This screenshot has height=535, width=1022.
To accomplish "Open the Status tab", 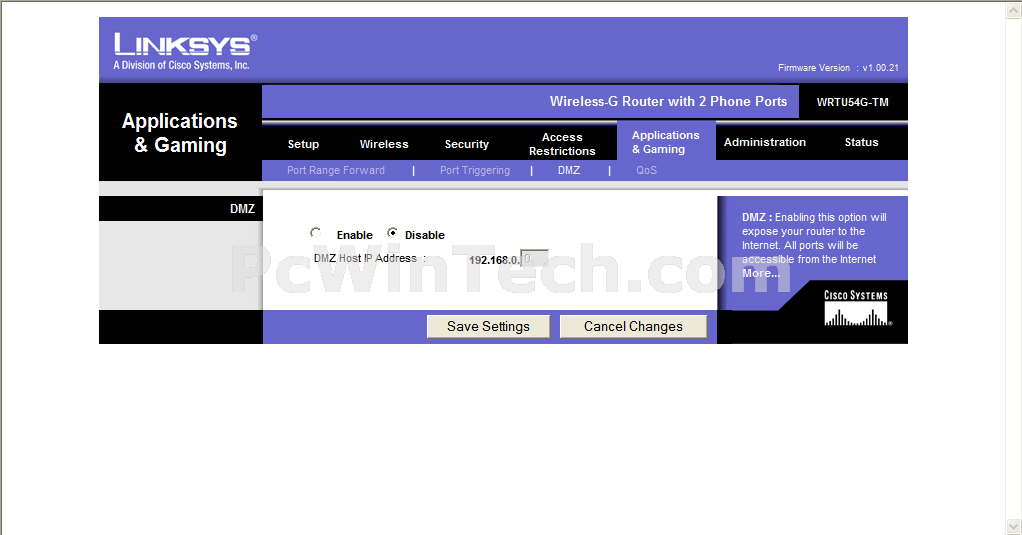I will coord(861,142).
